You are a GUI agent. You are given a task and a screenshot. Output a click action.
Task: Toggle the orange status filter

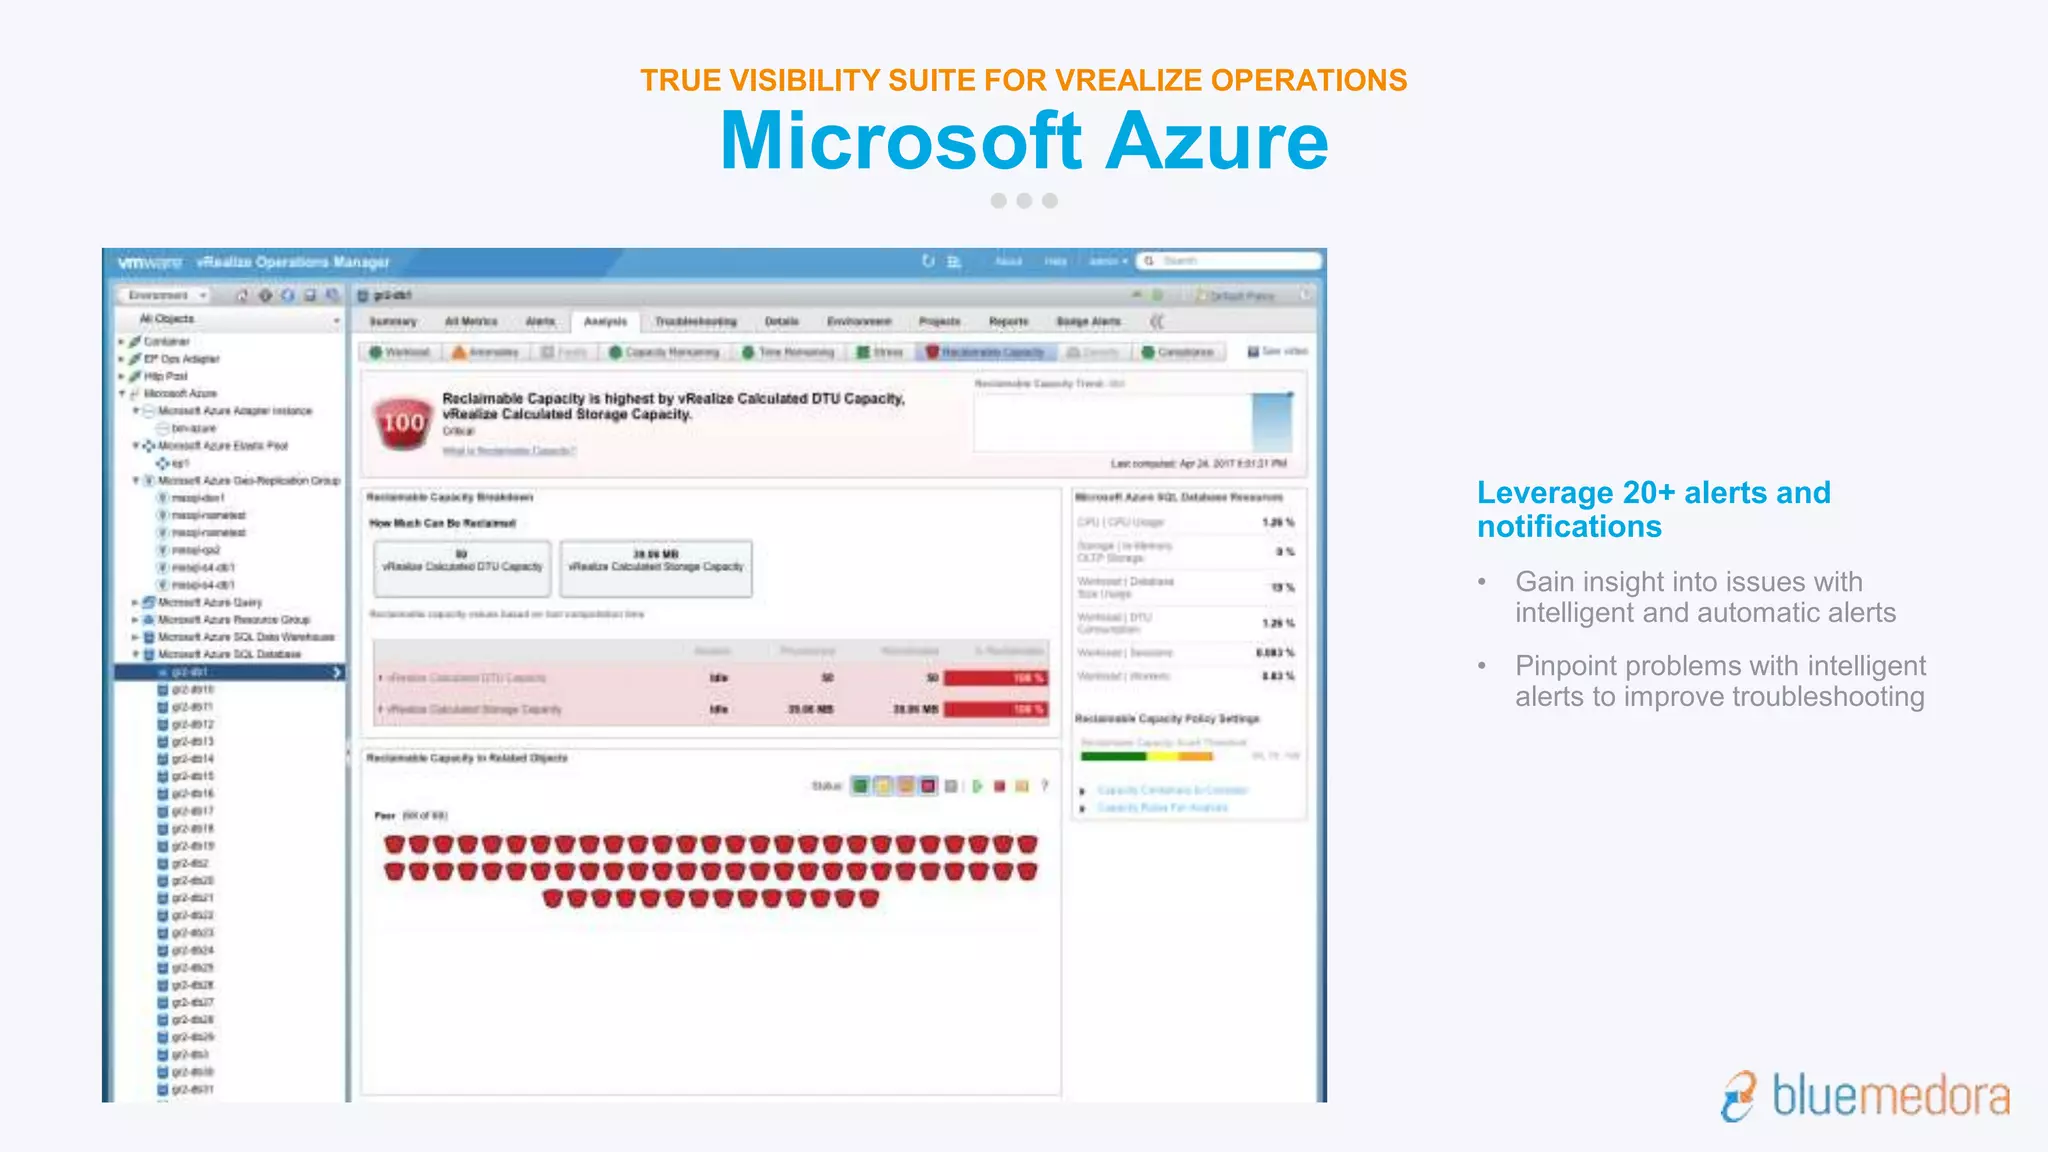click(905, 786)
